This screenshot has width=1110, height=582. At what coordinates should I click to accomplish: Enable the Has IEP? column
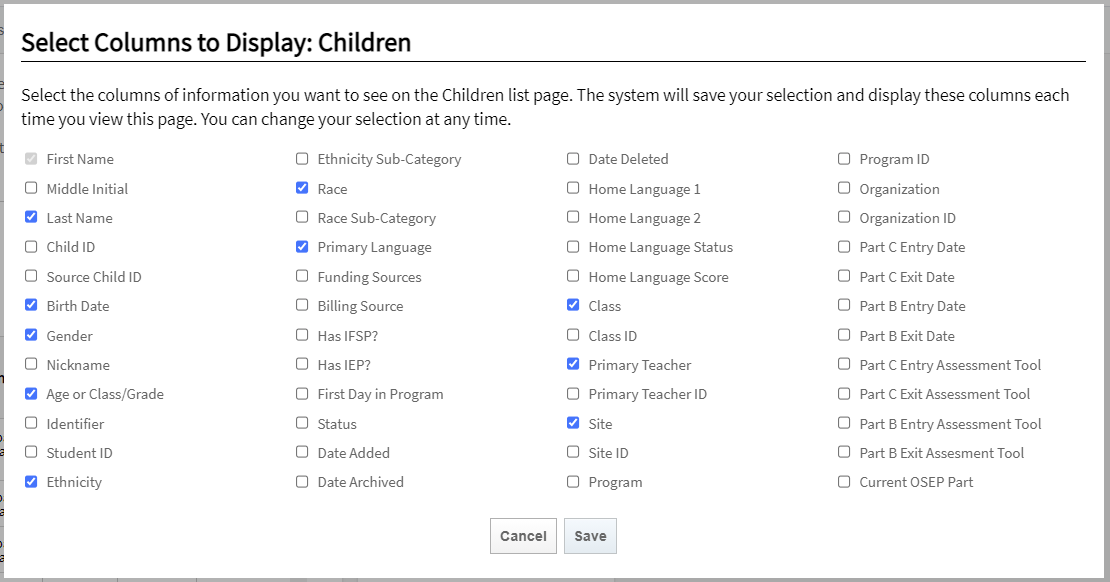coord(302,364)
